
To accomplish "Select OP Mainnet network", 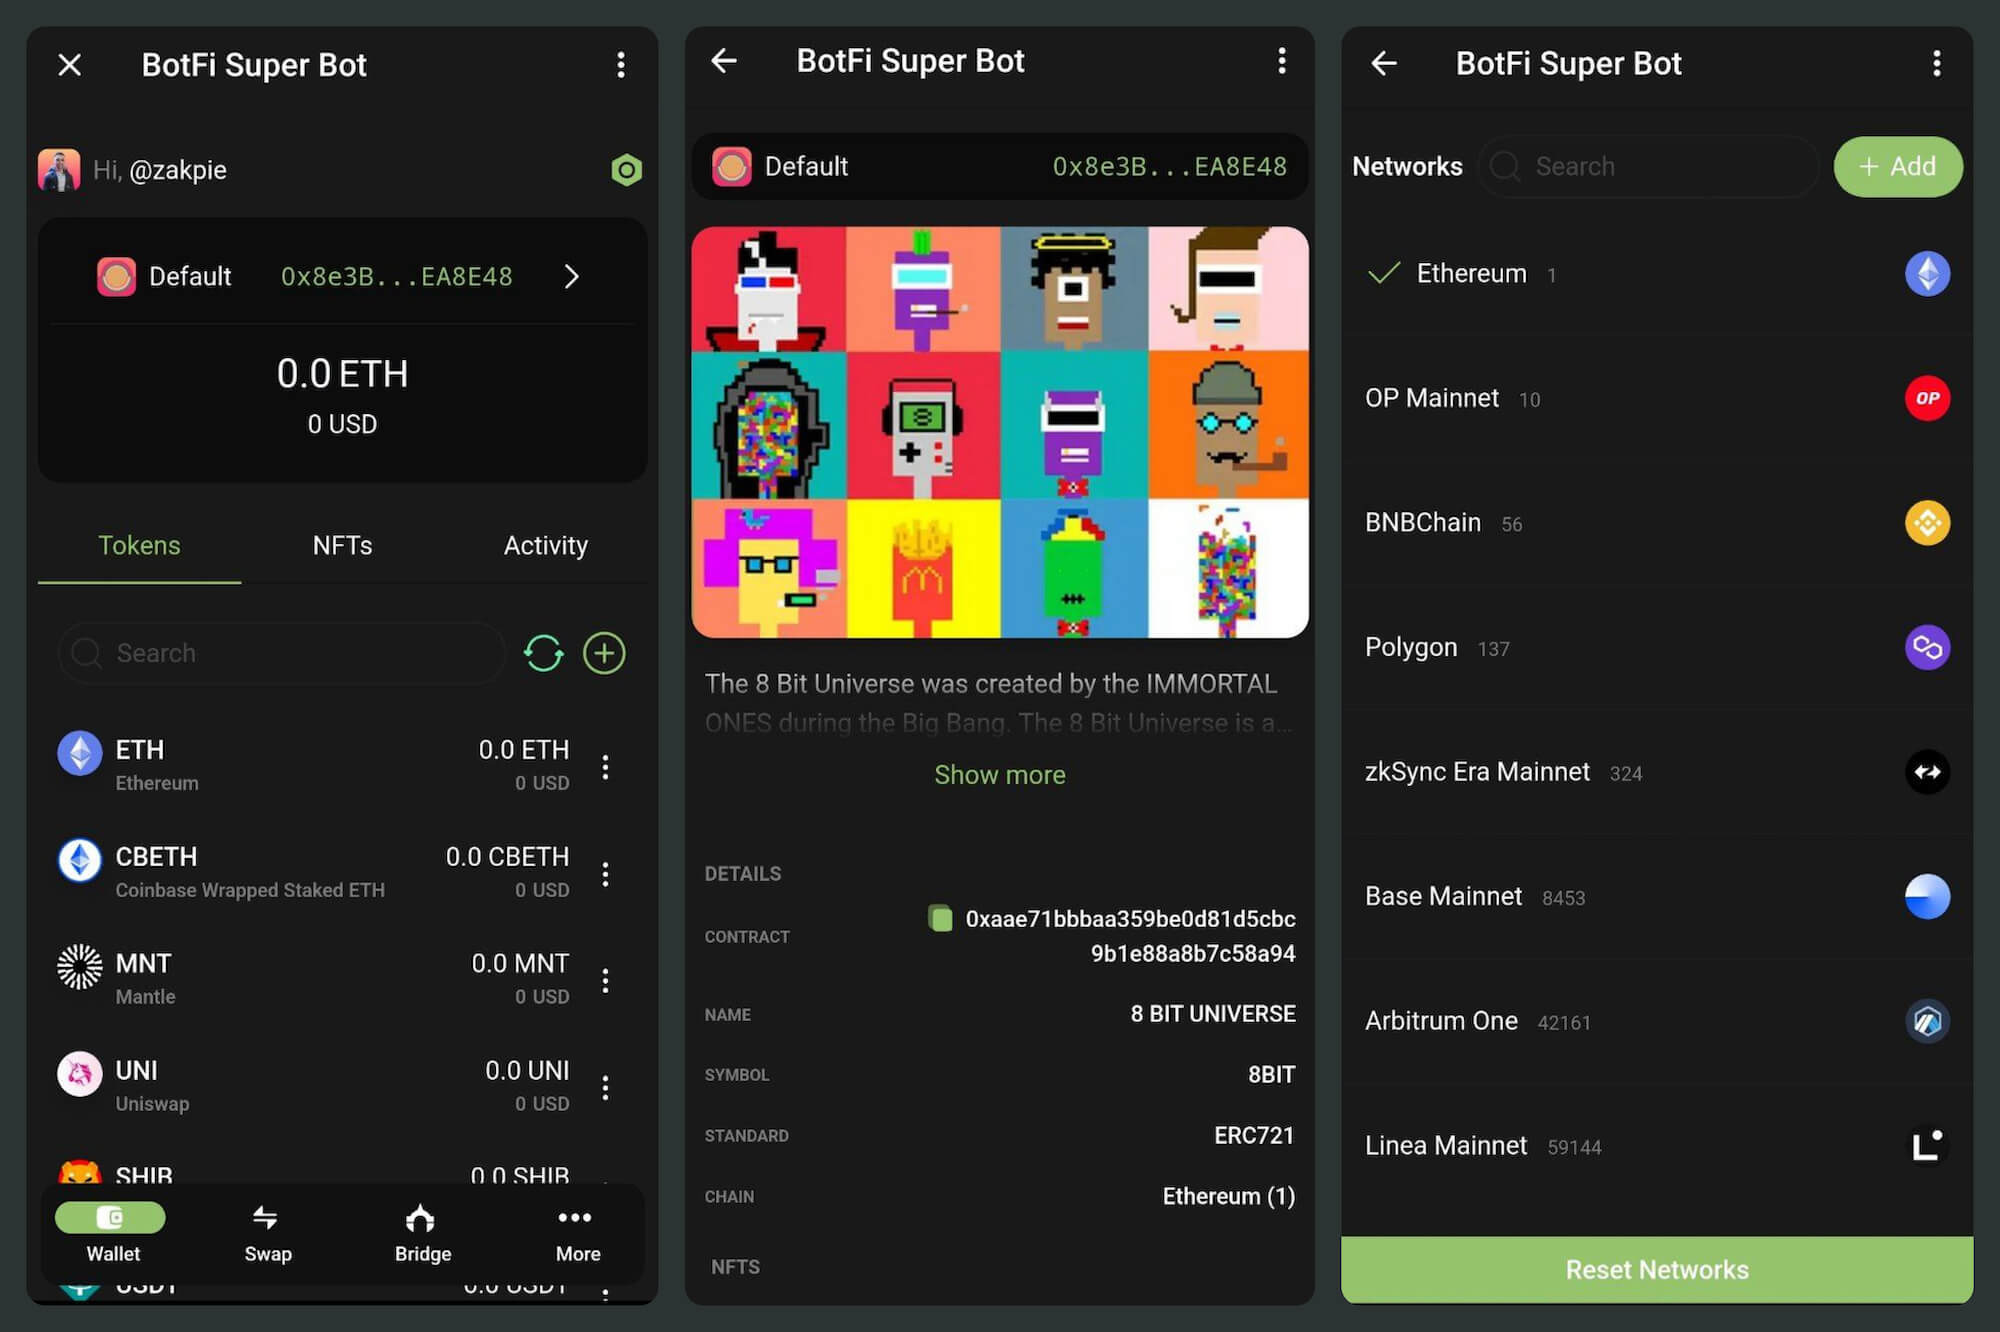I will pos(1432,398).
